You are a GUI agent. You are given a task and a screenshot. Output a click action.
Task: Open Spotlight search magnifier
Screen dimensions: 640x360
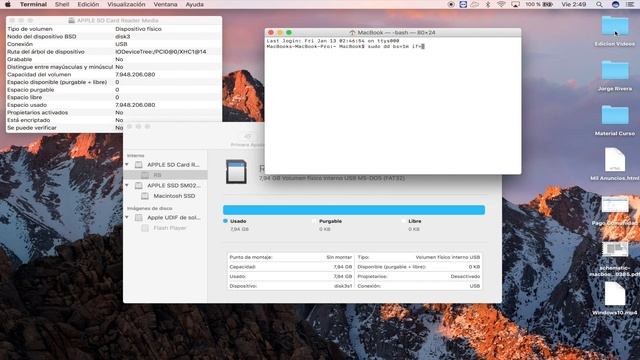pyautogui.click(x=599, y=4)
